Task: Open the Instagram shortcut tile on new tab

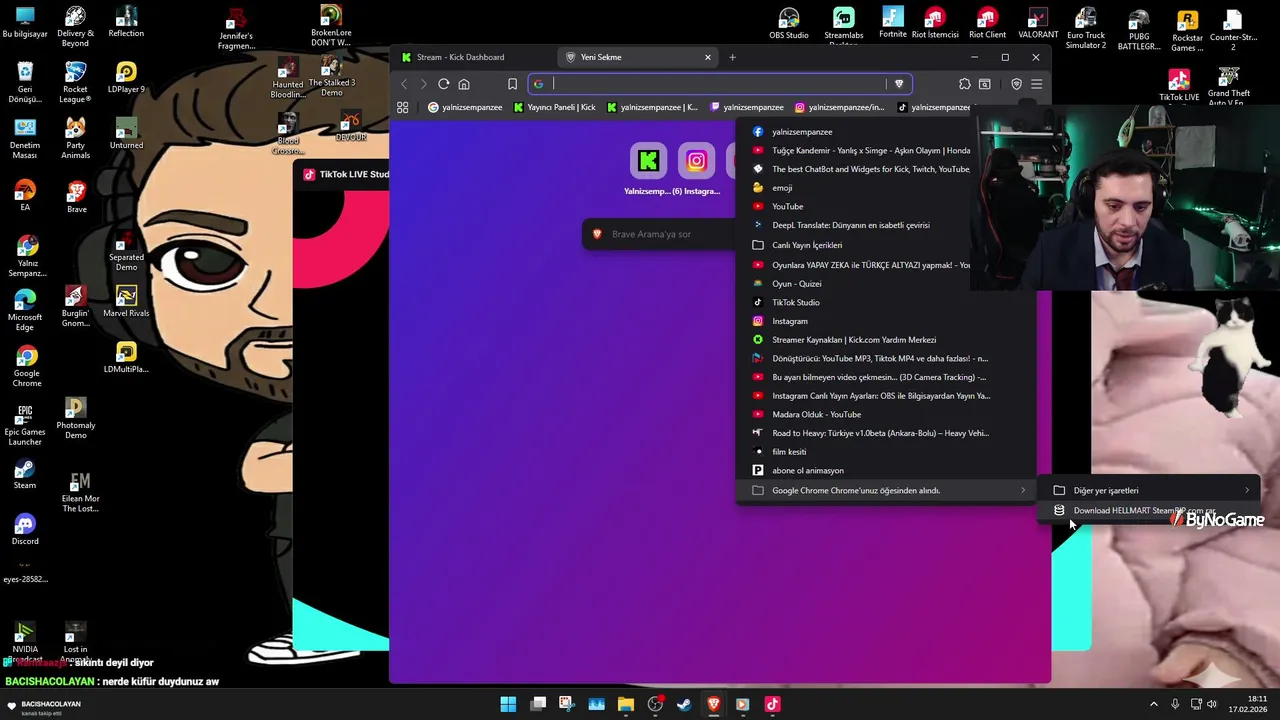Action: click(696, 161)
